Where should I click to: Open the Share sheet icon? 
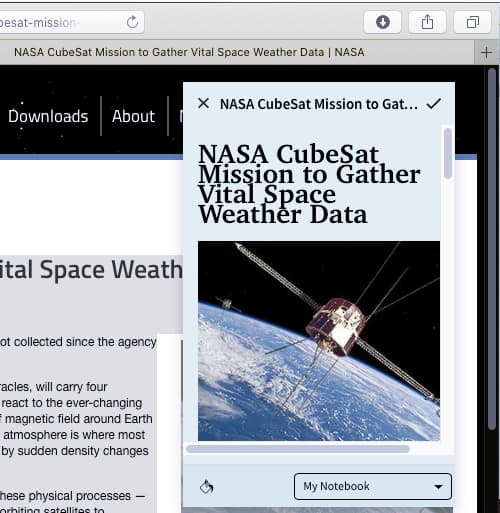tap(427, 22)
